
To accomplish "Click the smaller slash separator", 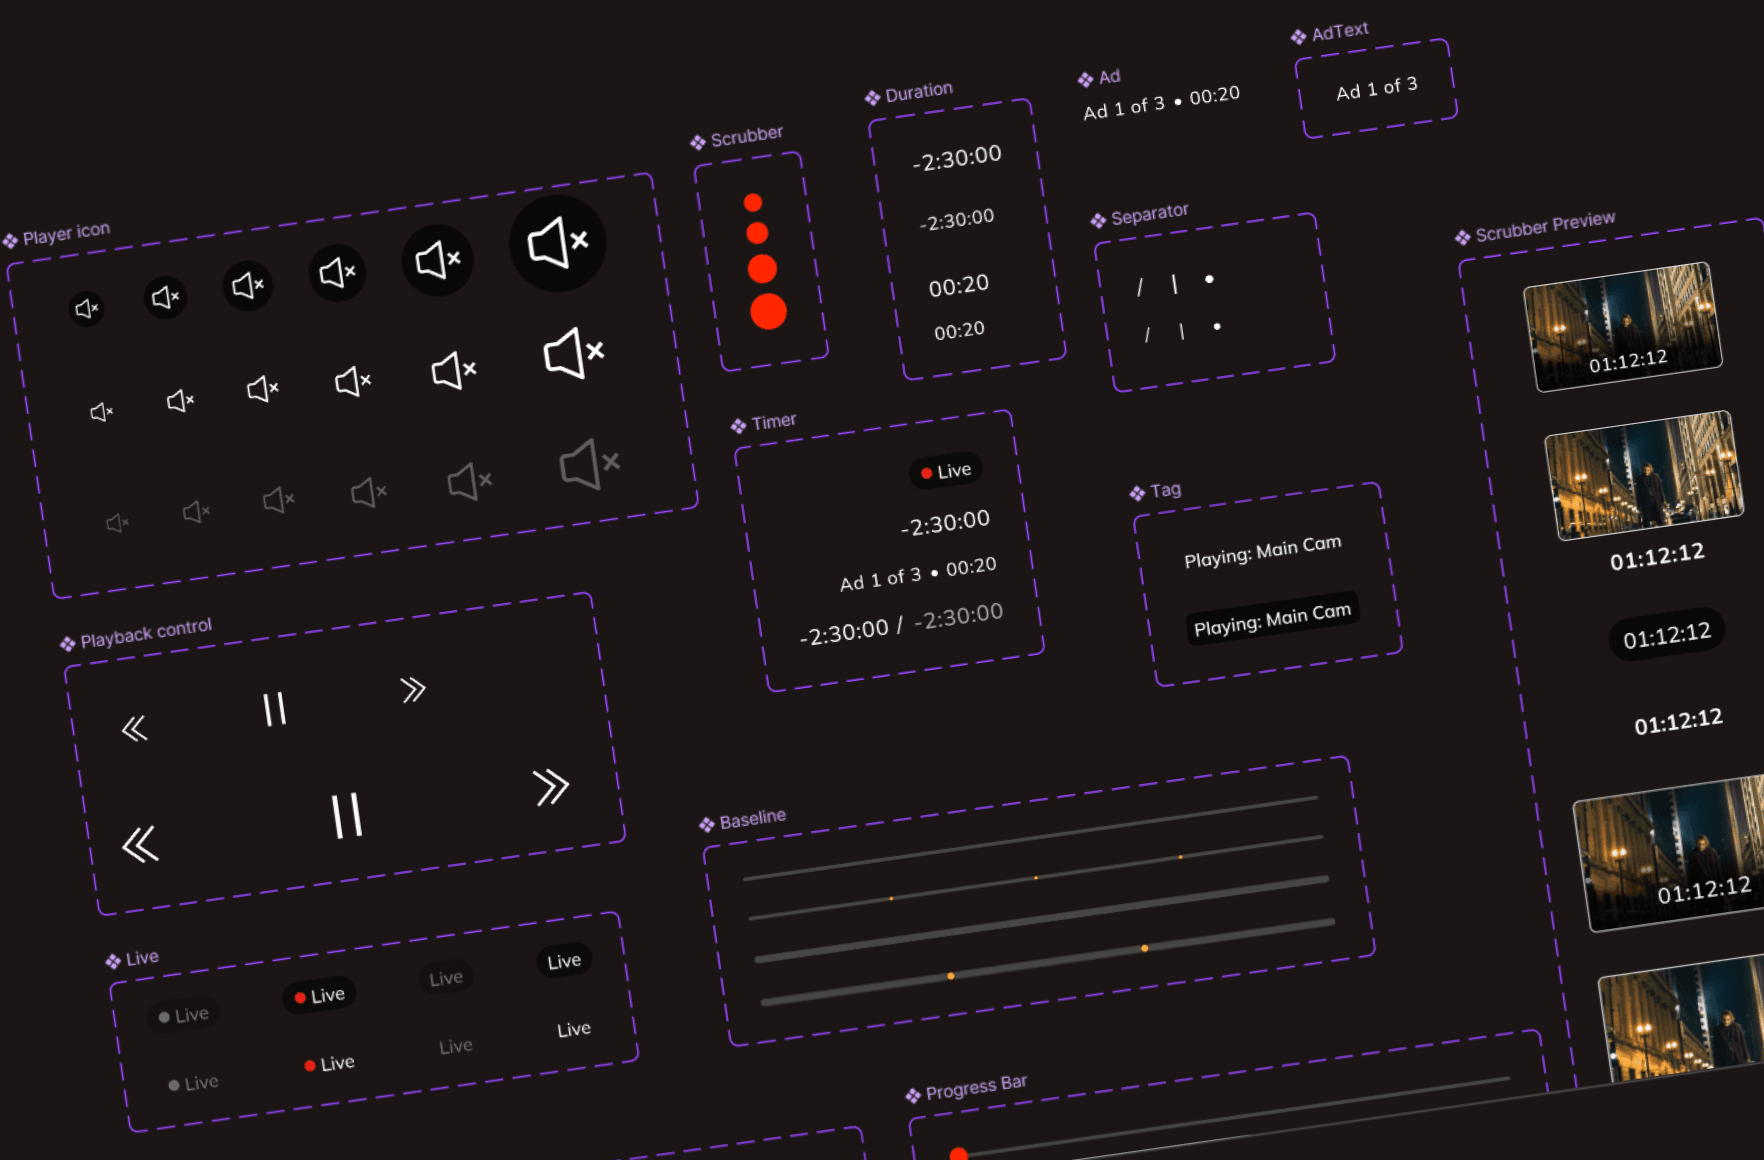I will [x=1147, y=334].
